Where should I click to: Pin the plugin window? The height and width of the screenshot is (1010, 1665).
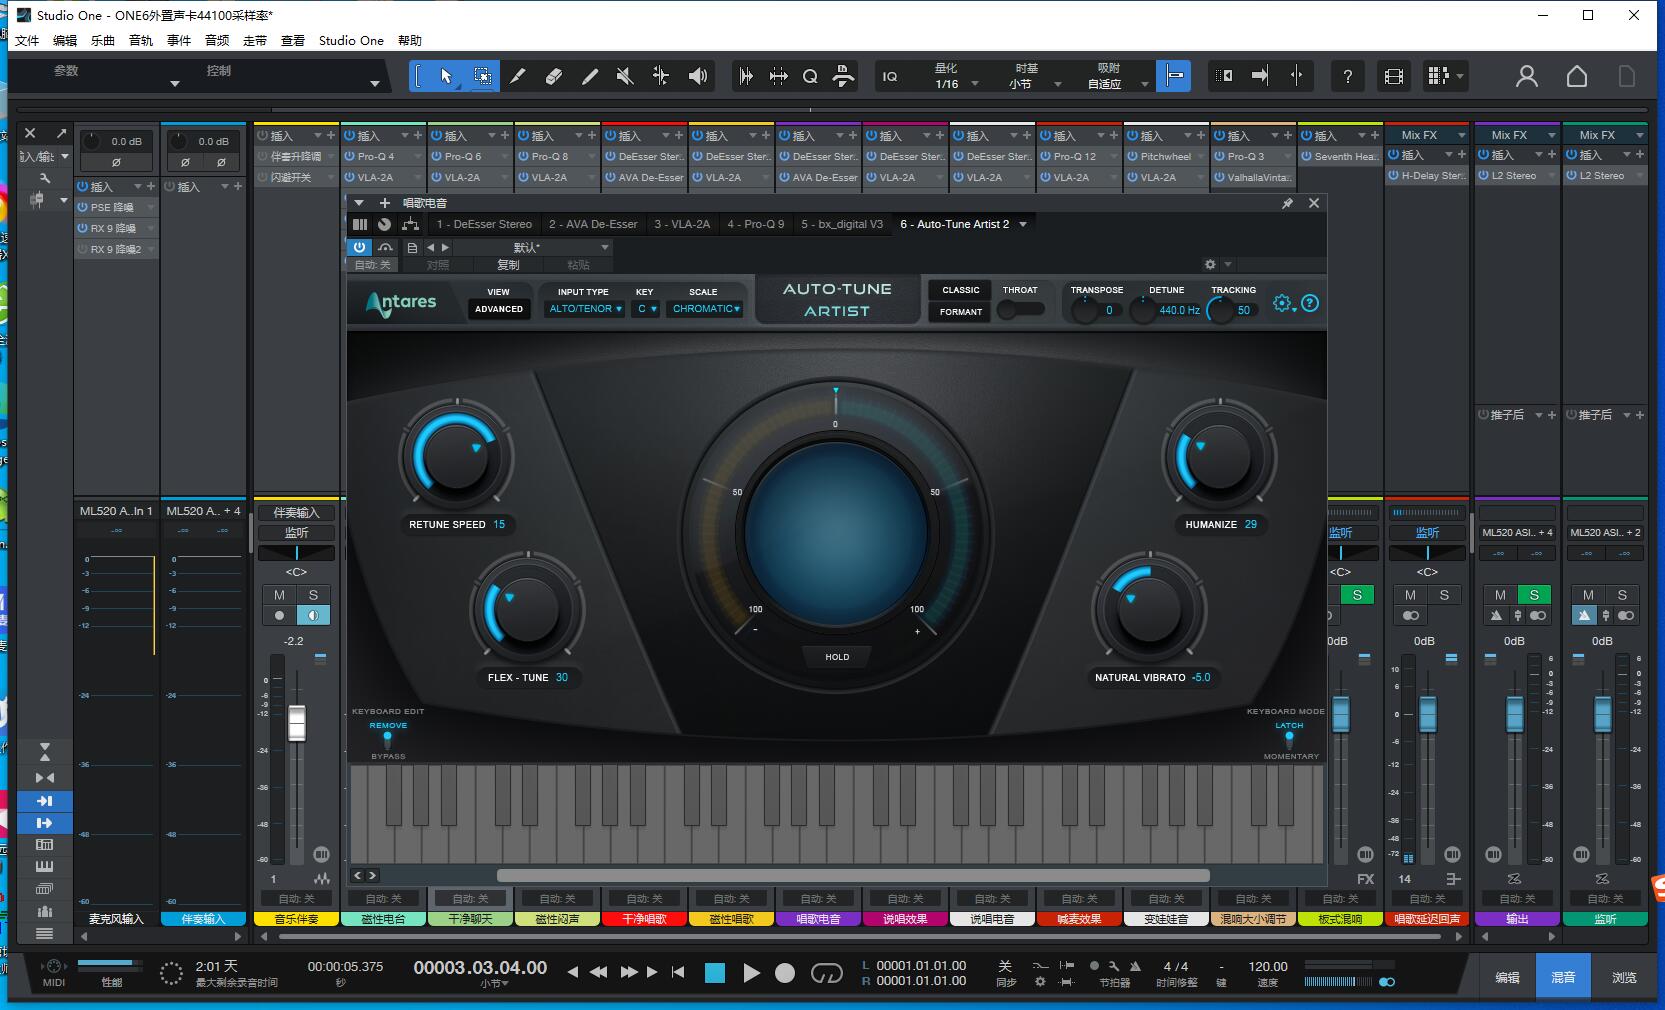pos(1288,203)
